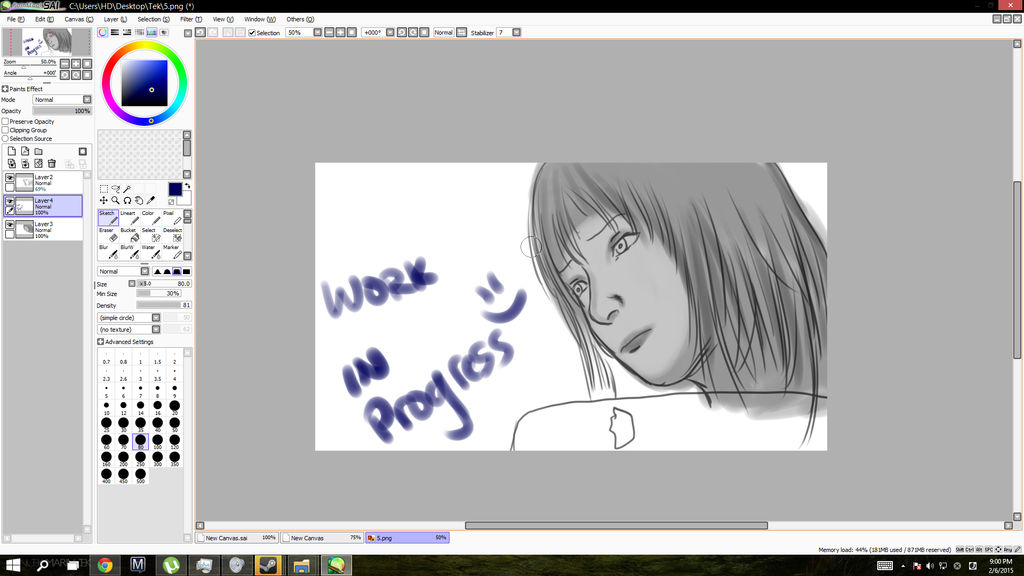Enable Selection Source option
Viewport: 1024px width, 576px height.
pyautogui.click(x=5, y=138)
